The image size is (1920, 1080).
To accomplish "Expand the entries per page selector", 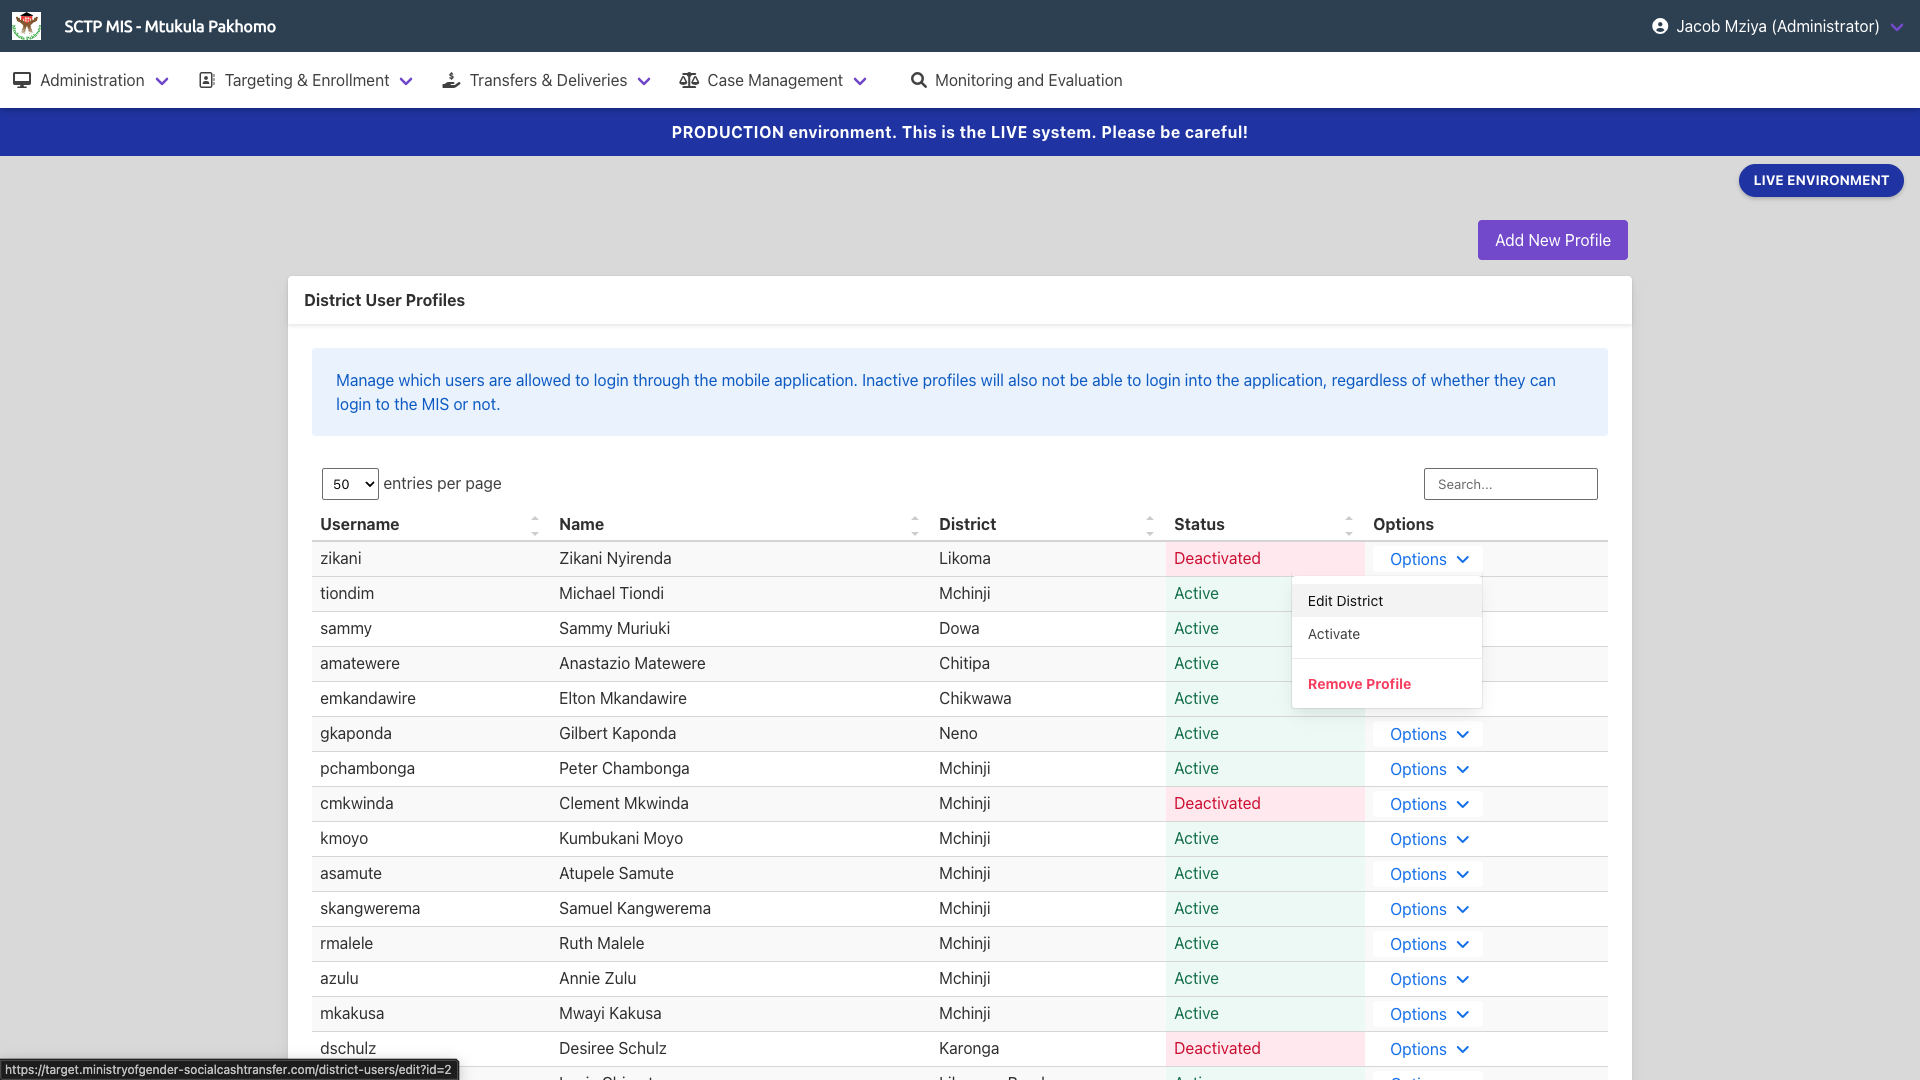I will (x=350, y=483).
